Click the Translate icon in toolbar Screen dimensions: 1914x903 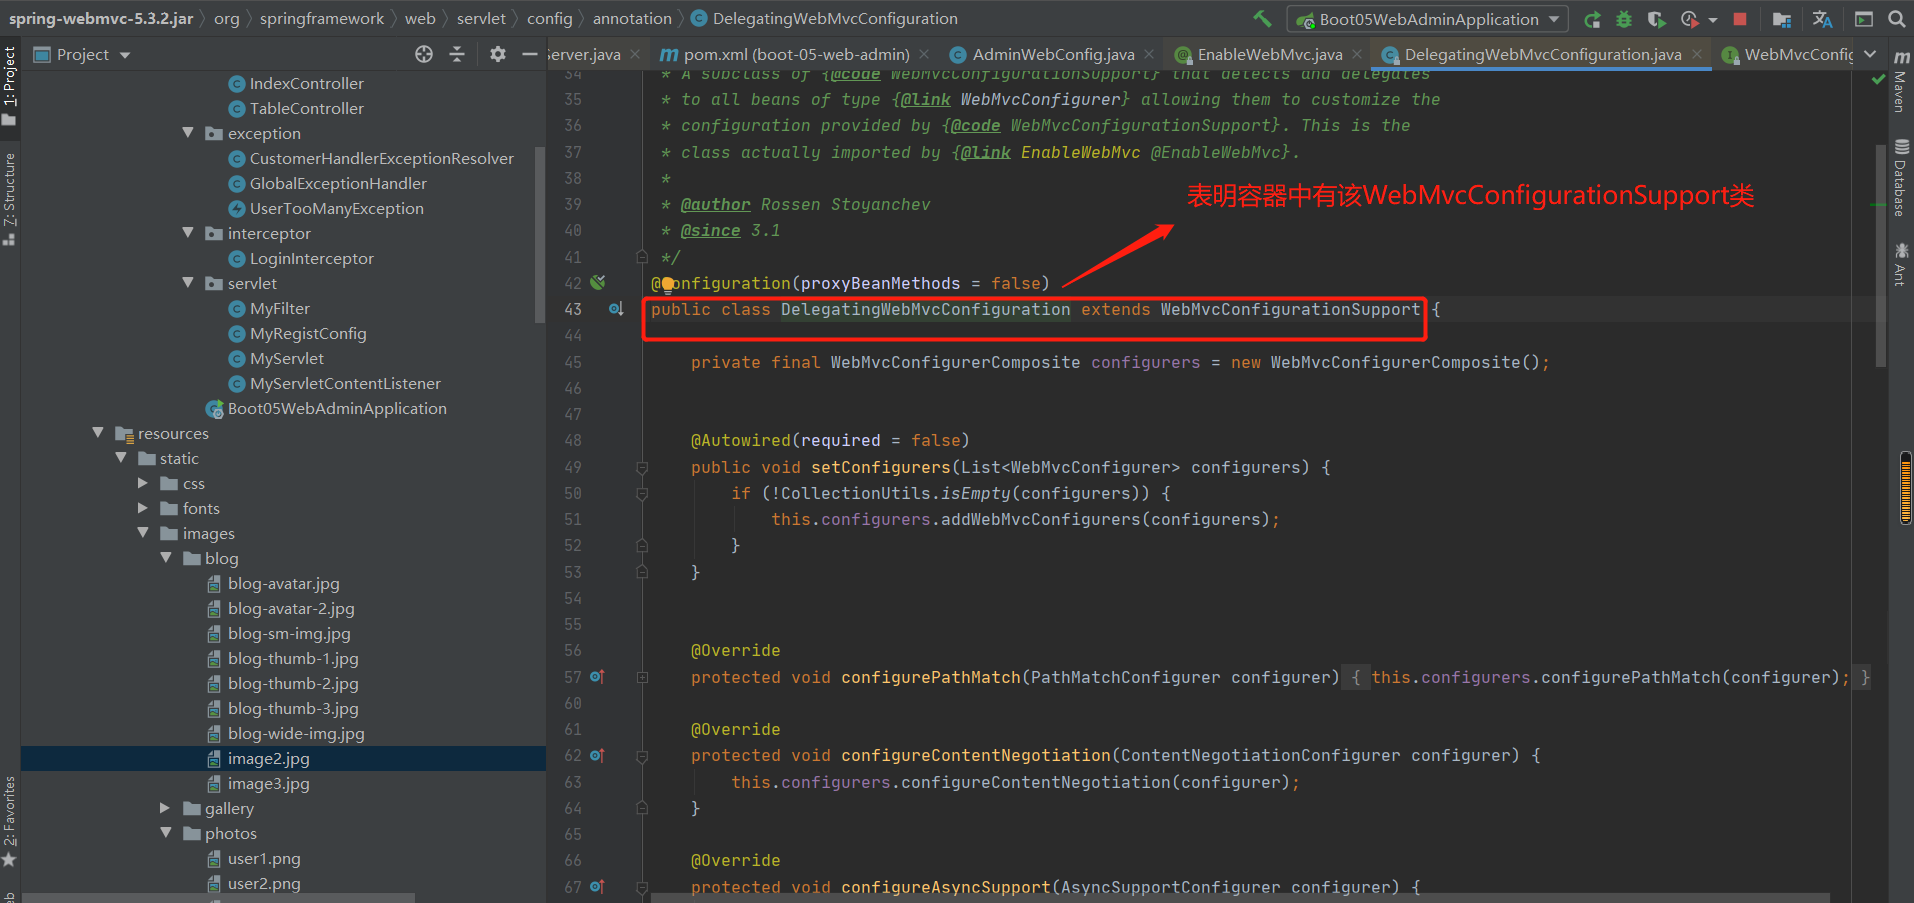point(1822,19)
